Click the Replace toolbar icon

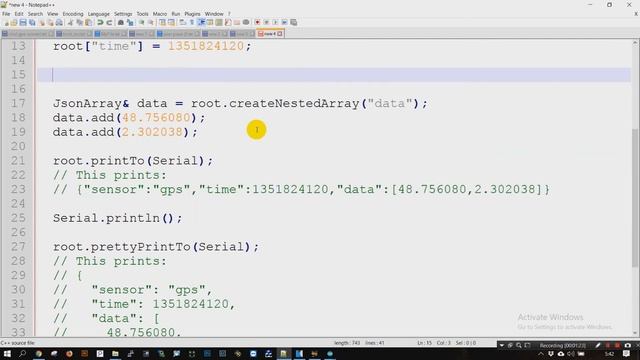point(130,22)
